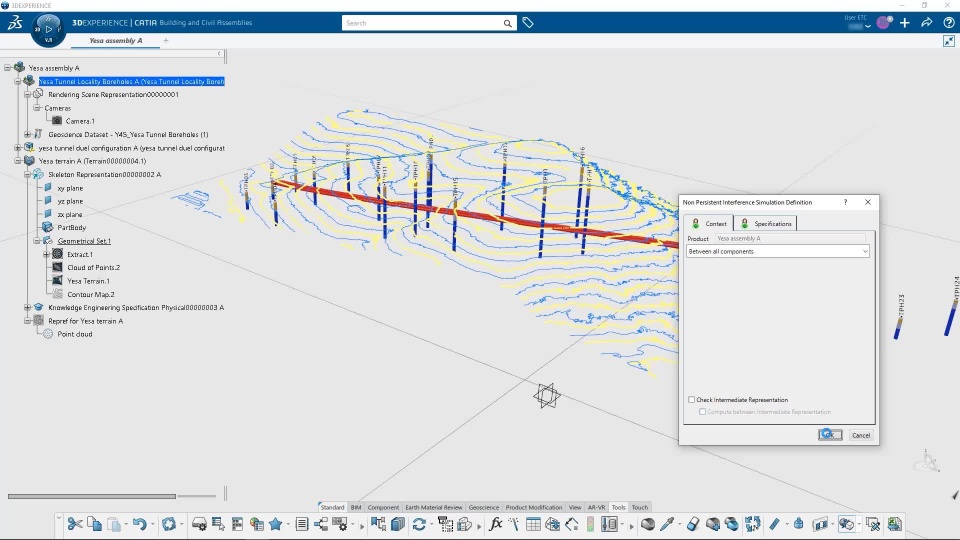Click the hard drive settings icon
960x540 pixels.
tap(199, 524)
